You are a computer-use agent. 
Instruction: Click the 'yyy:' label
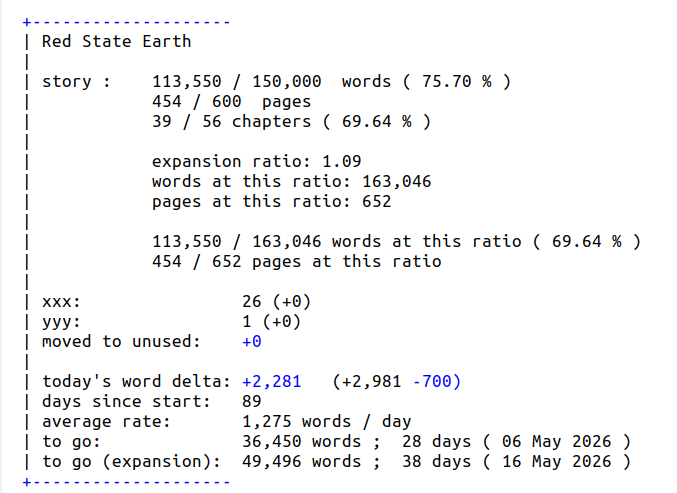point(61,322)
